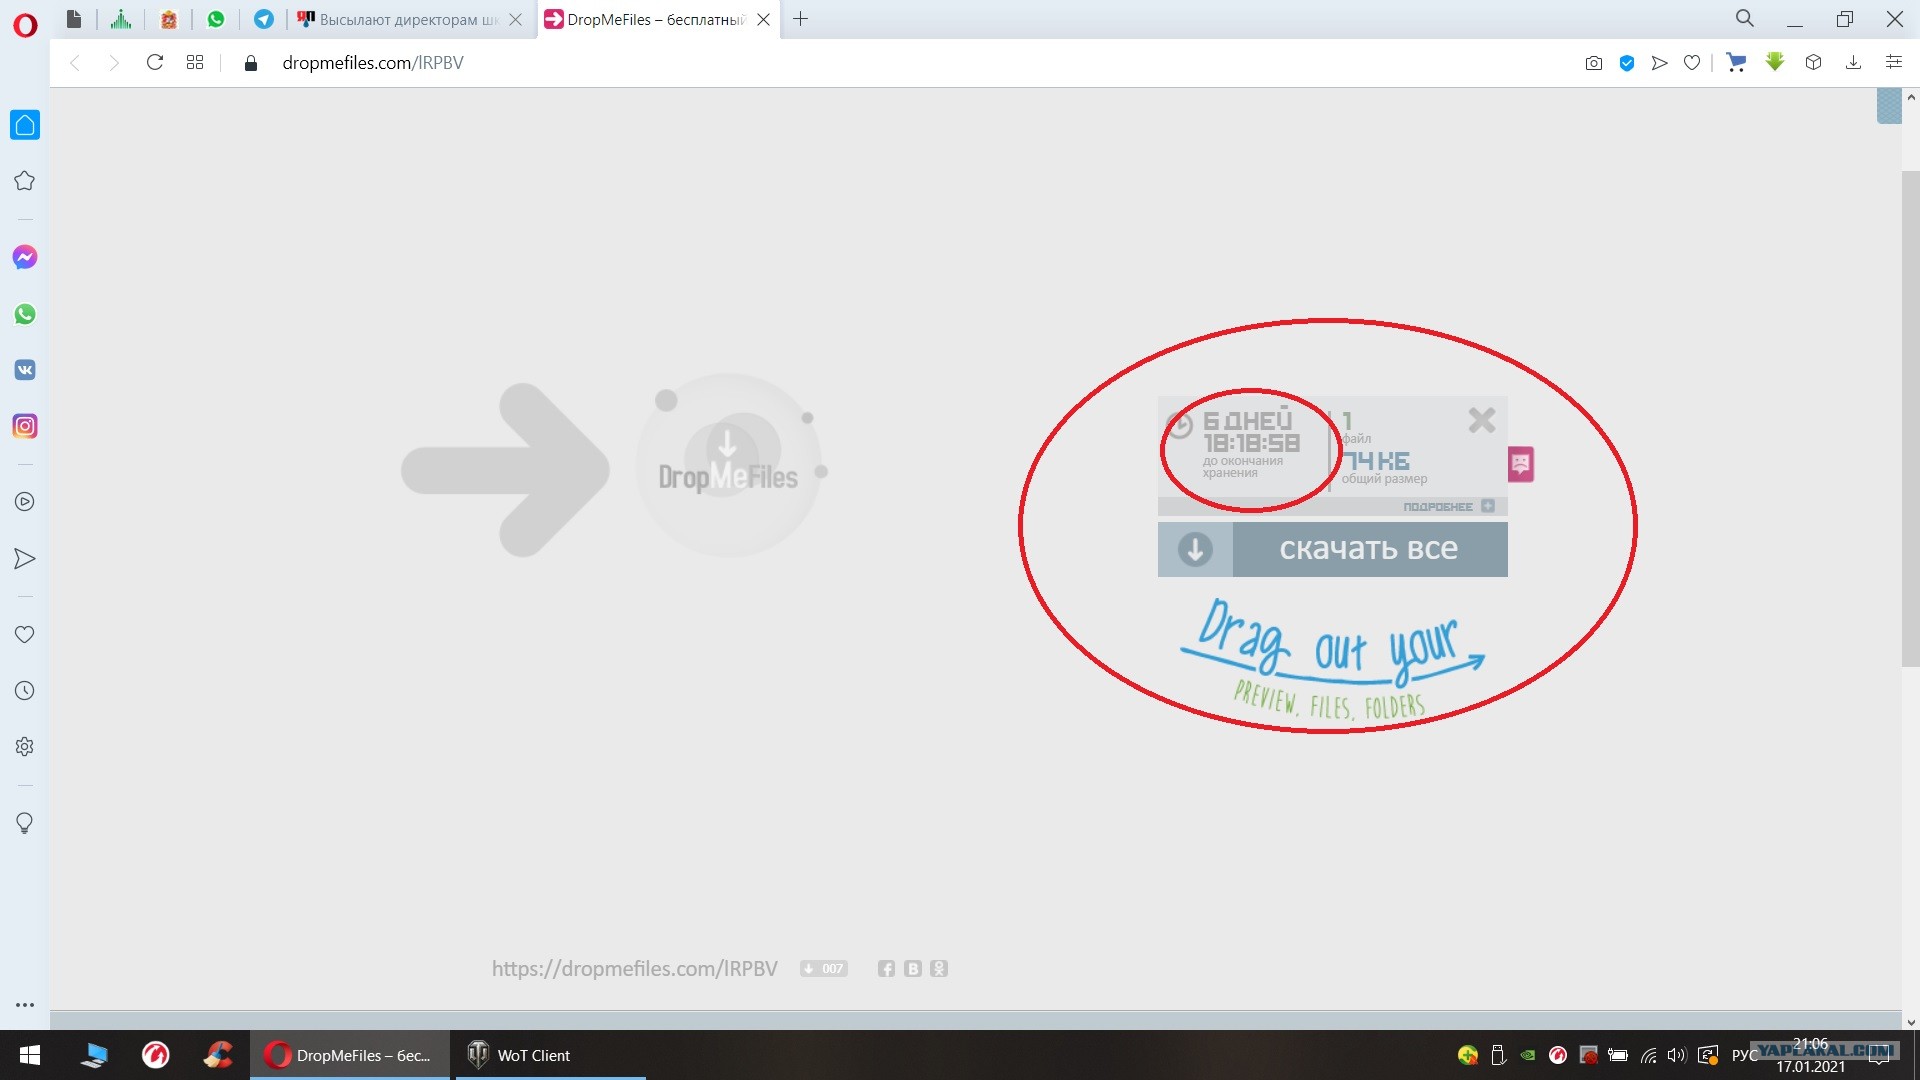Switch to the pinned WhatsApp tab
Viewport: 1920px width, 1080px height.
coord(216,19)
